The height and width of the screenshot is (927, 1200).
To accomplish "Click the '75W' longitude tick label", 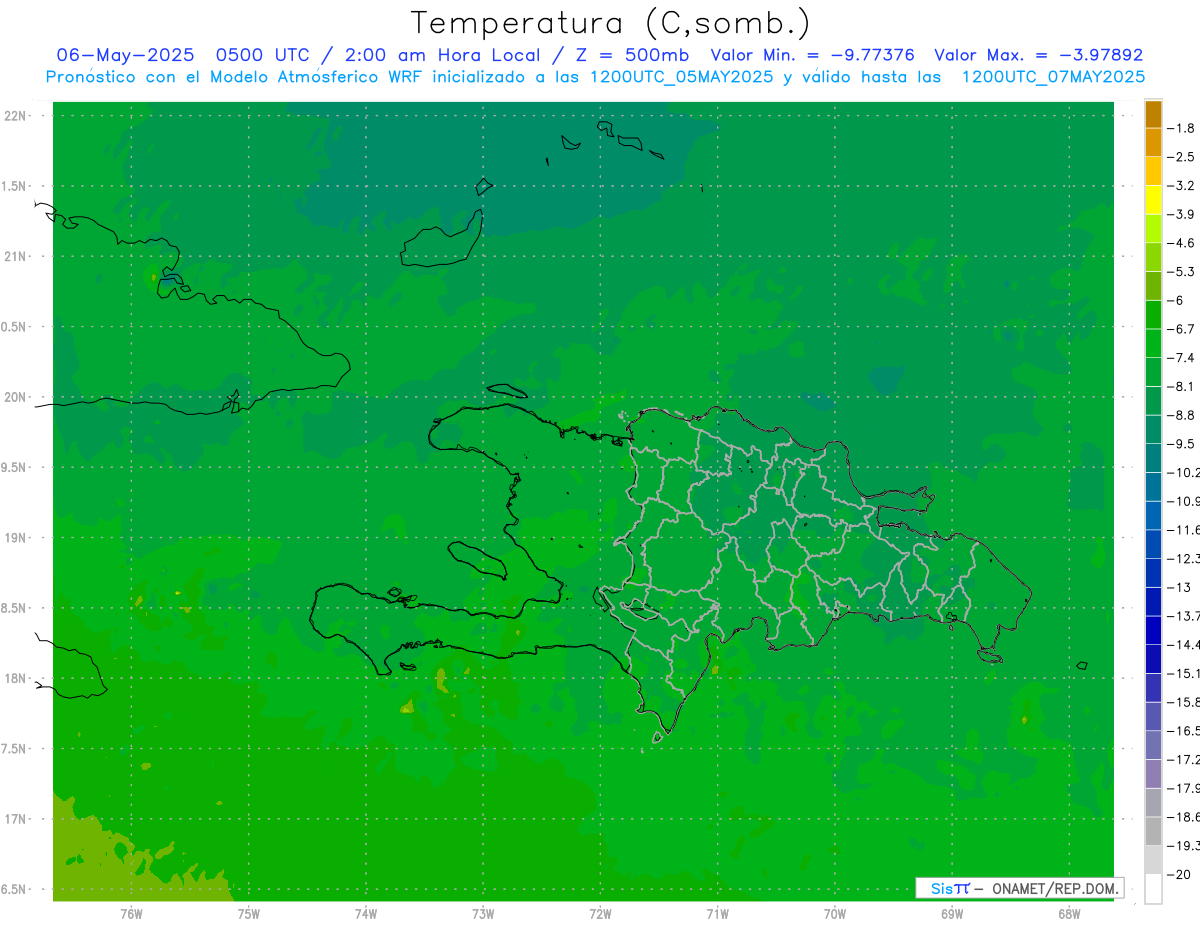I will tap(249, 914).
